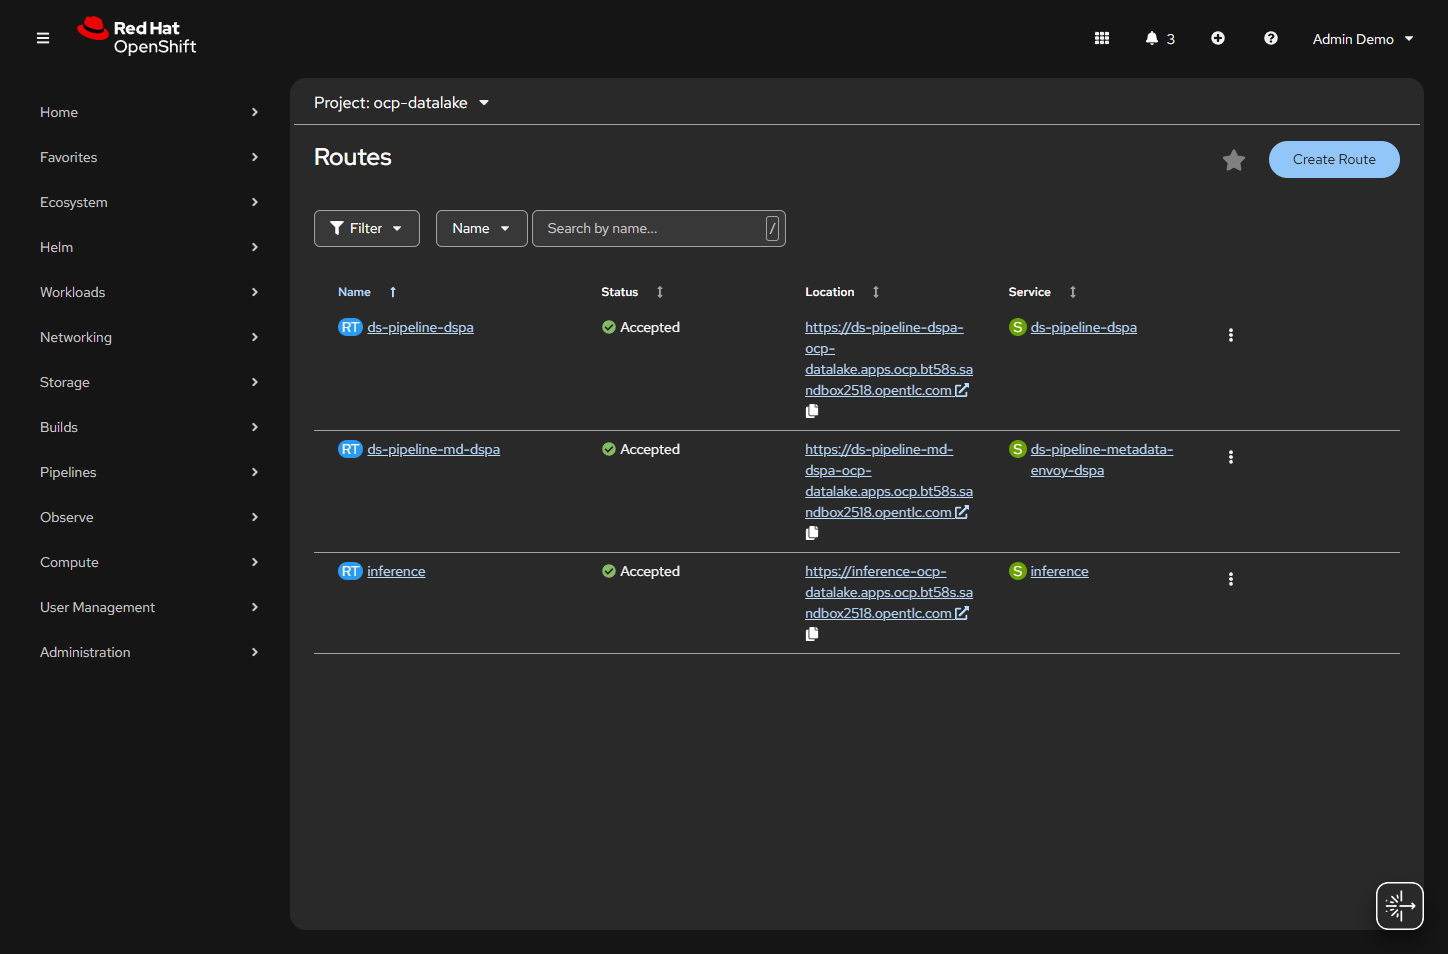Expand the Administration navigation section
Viewport: 1448px width, 954px height.
point(149,652)
